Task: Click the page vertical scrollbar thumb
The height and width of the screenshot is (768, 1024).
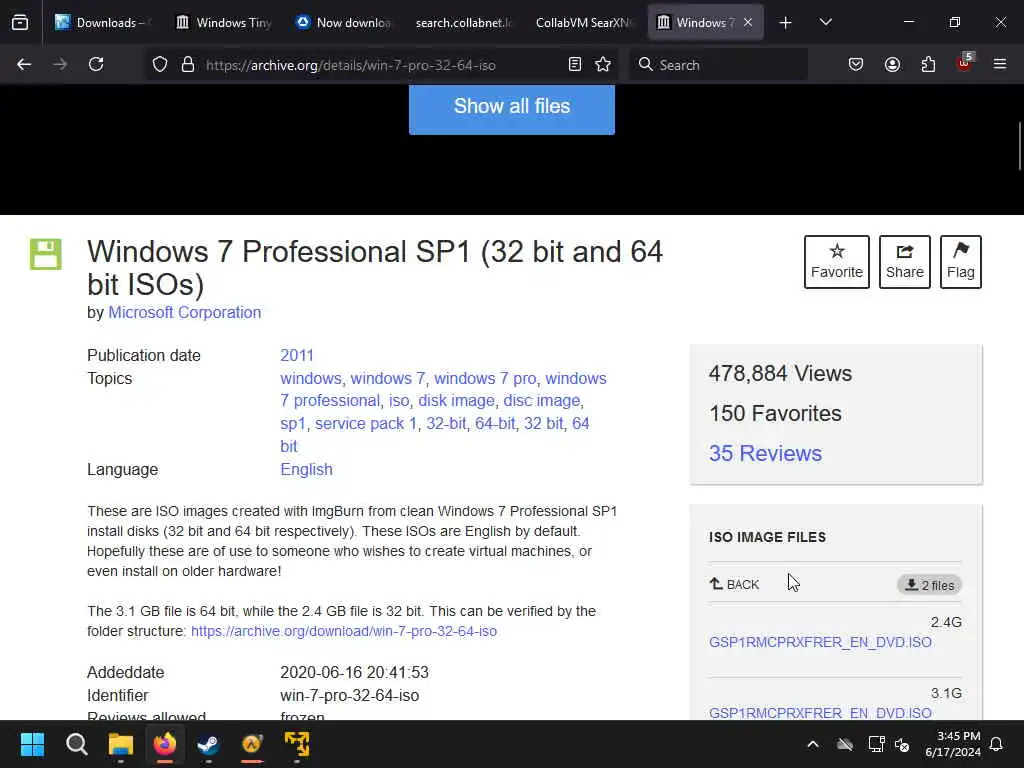Action: click(1020, 146)
